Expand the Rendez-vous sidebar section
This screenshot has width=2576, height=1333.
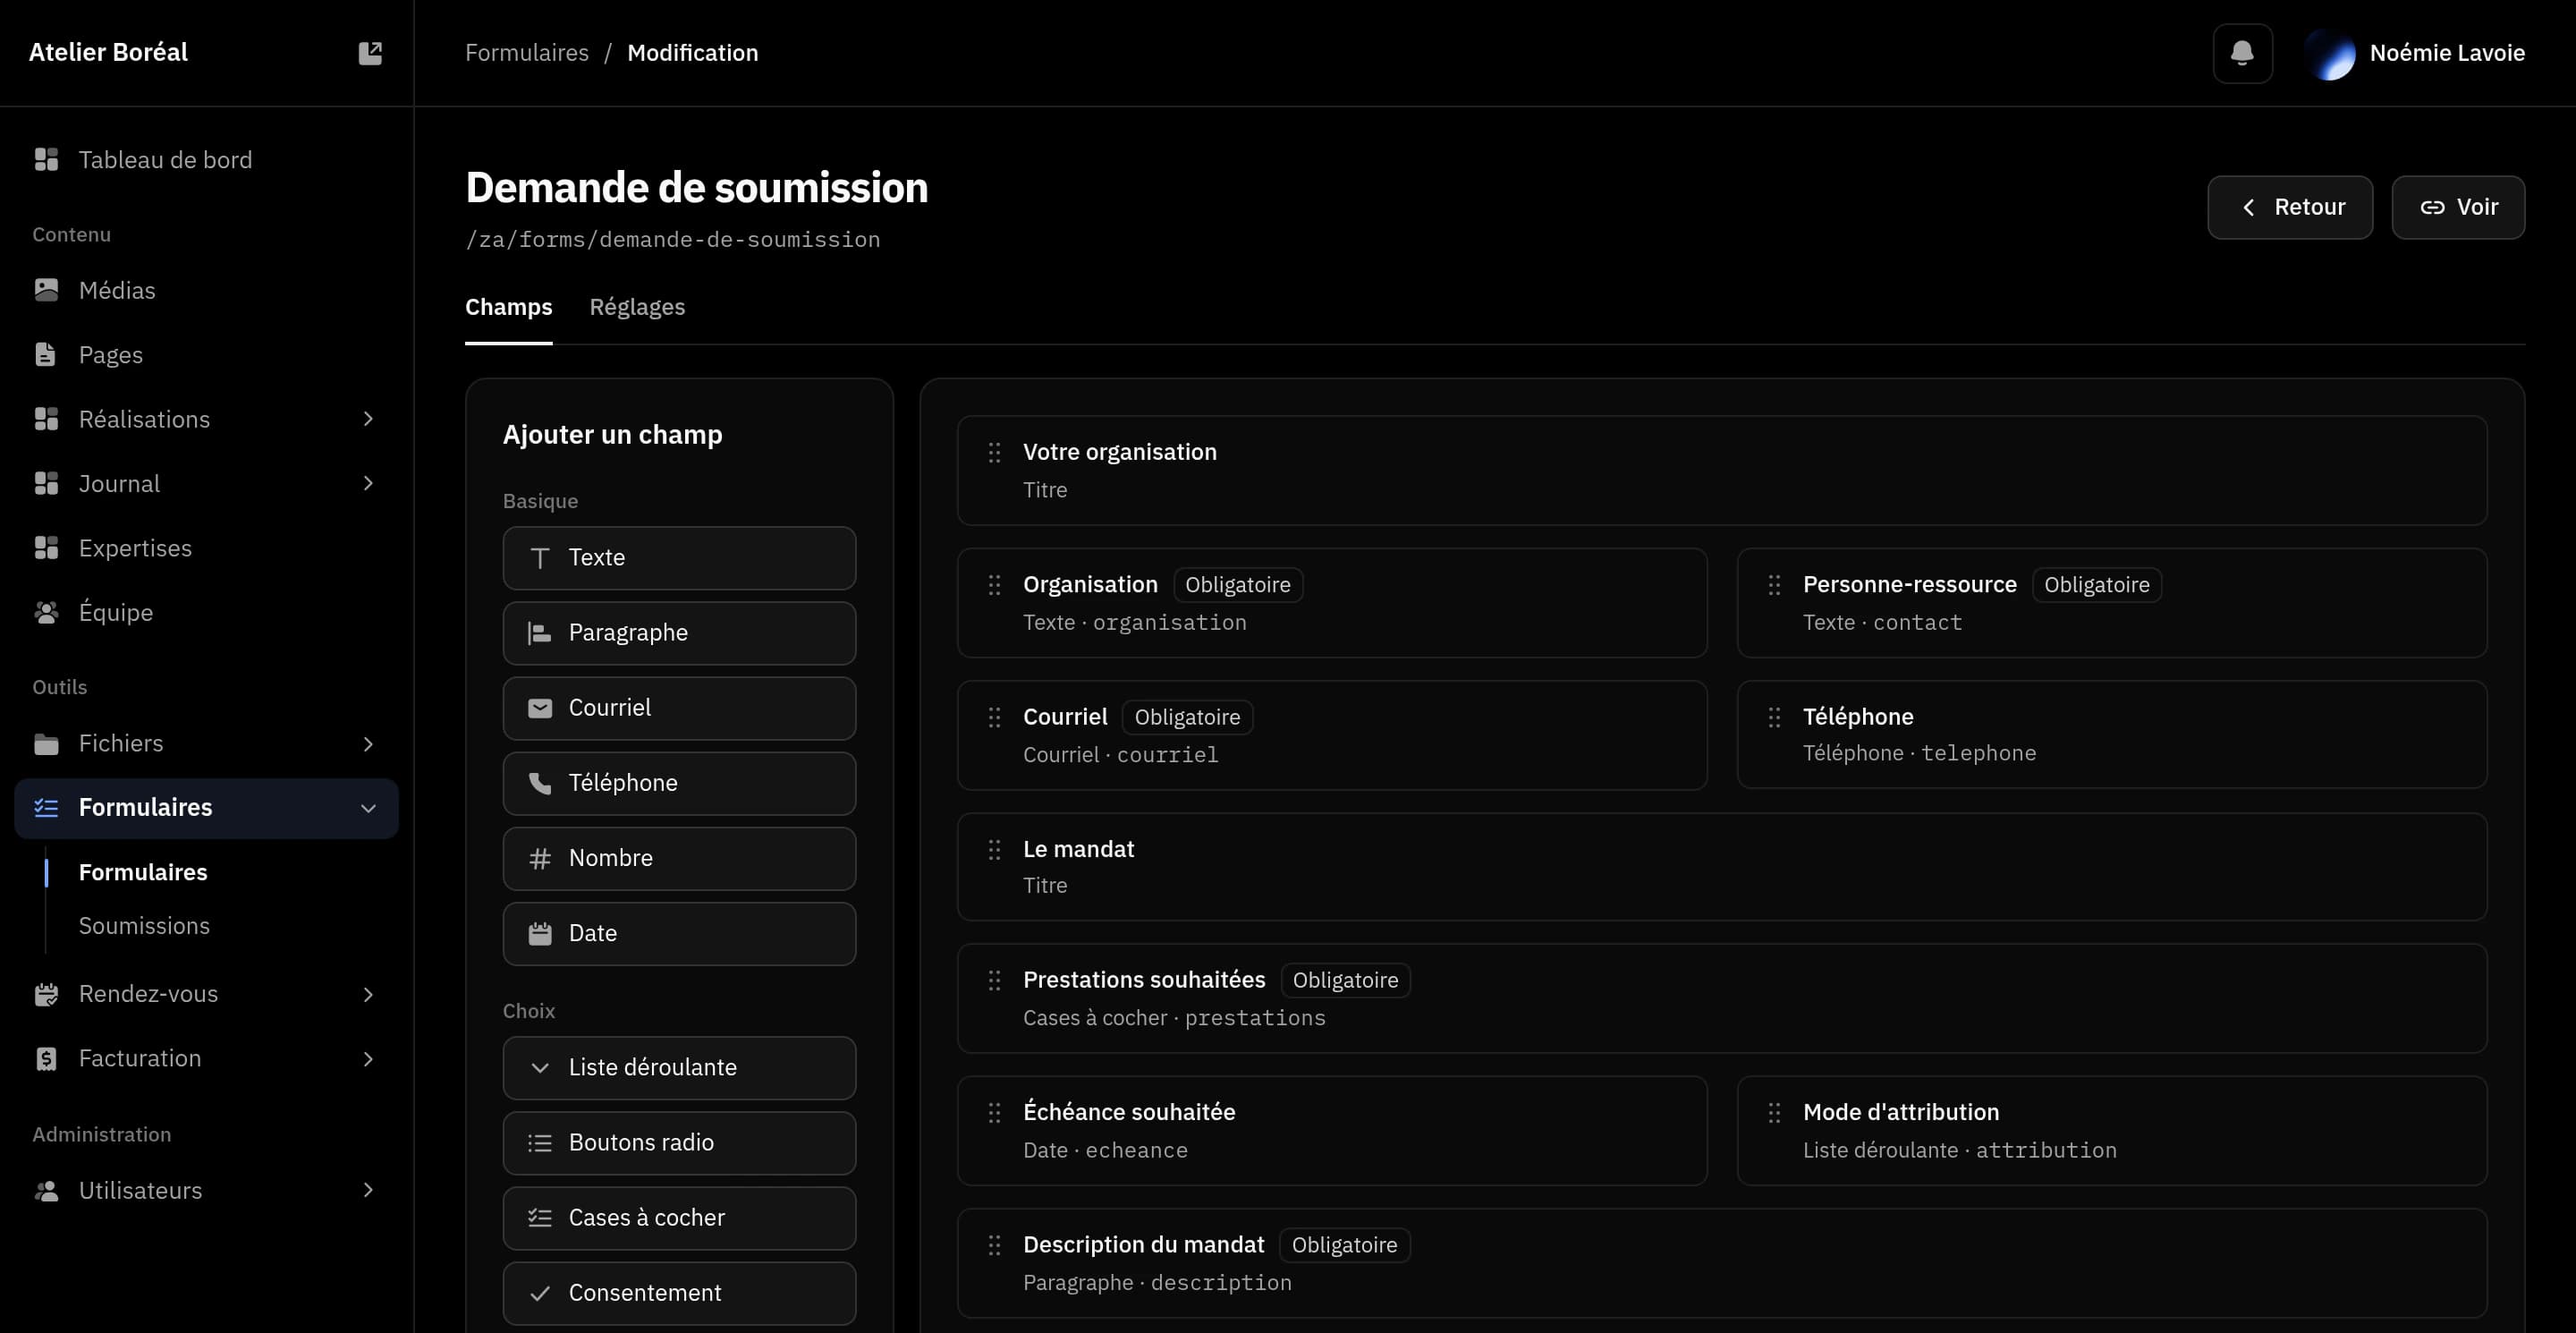(x=368, y=994)
